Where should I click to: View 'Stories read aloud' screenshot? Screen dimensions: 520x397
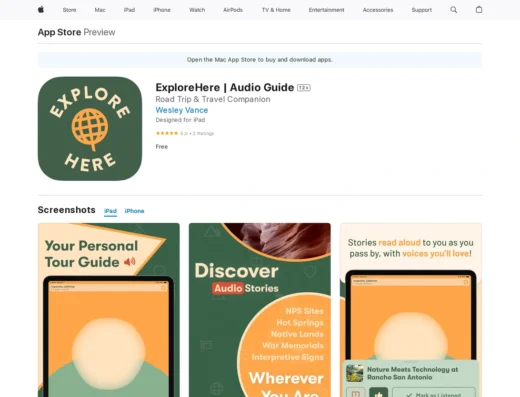pos(411,310)
